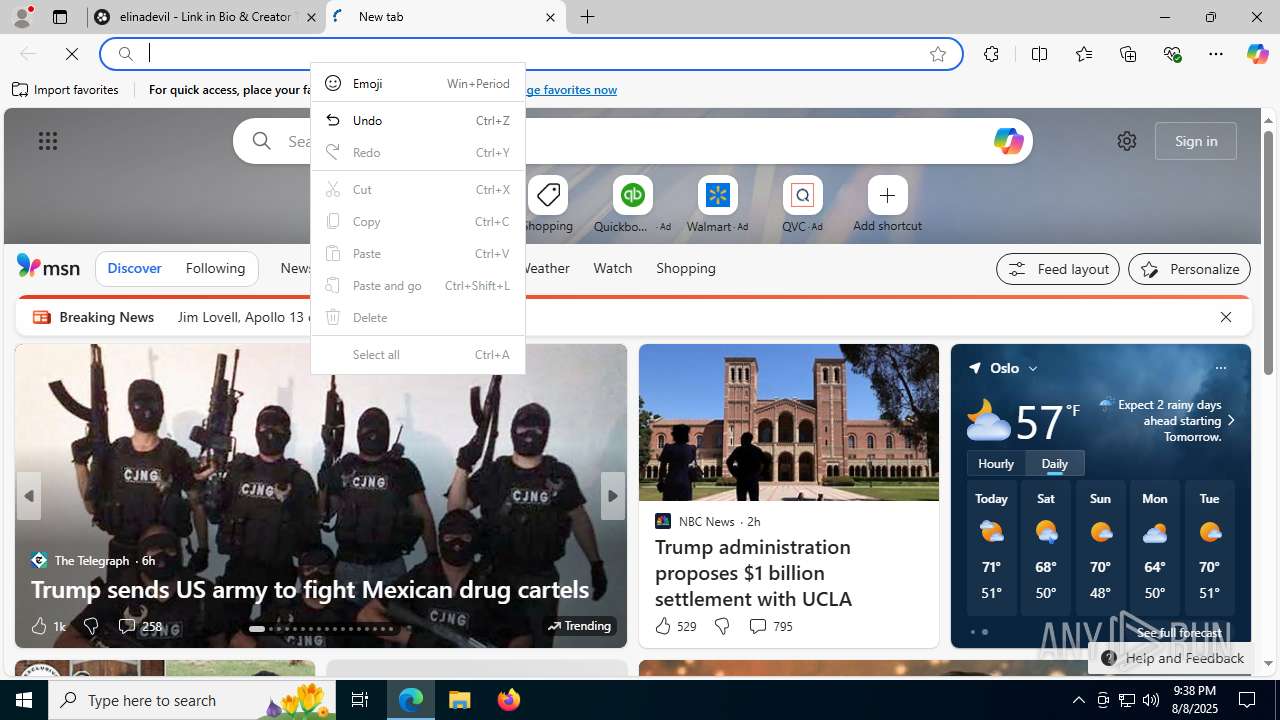Screen dimensions: 1280x720
Task: Click into the address bar field
Action: (532, 54)
